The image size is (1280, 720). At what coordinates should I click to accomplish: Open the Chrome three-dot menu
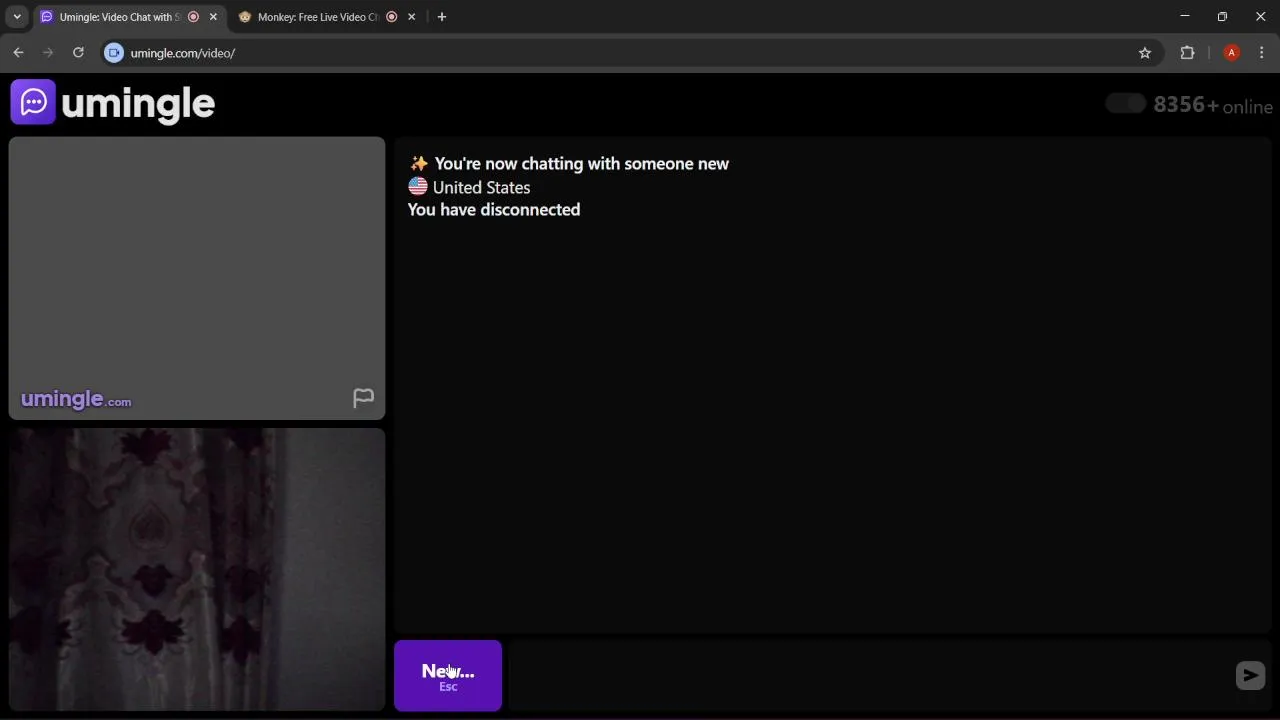pos(1261,53)
